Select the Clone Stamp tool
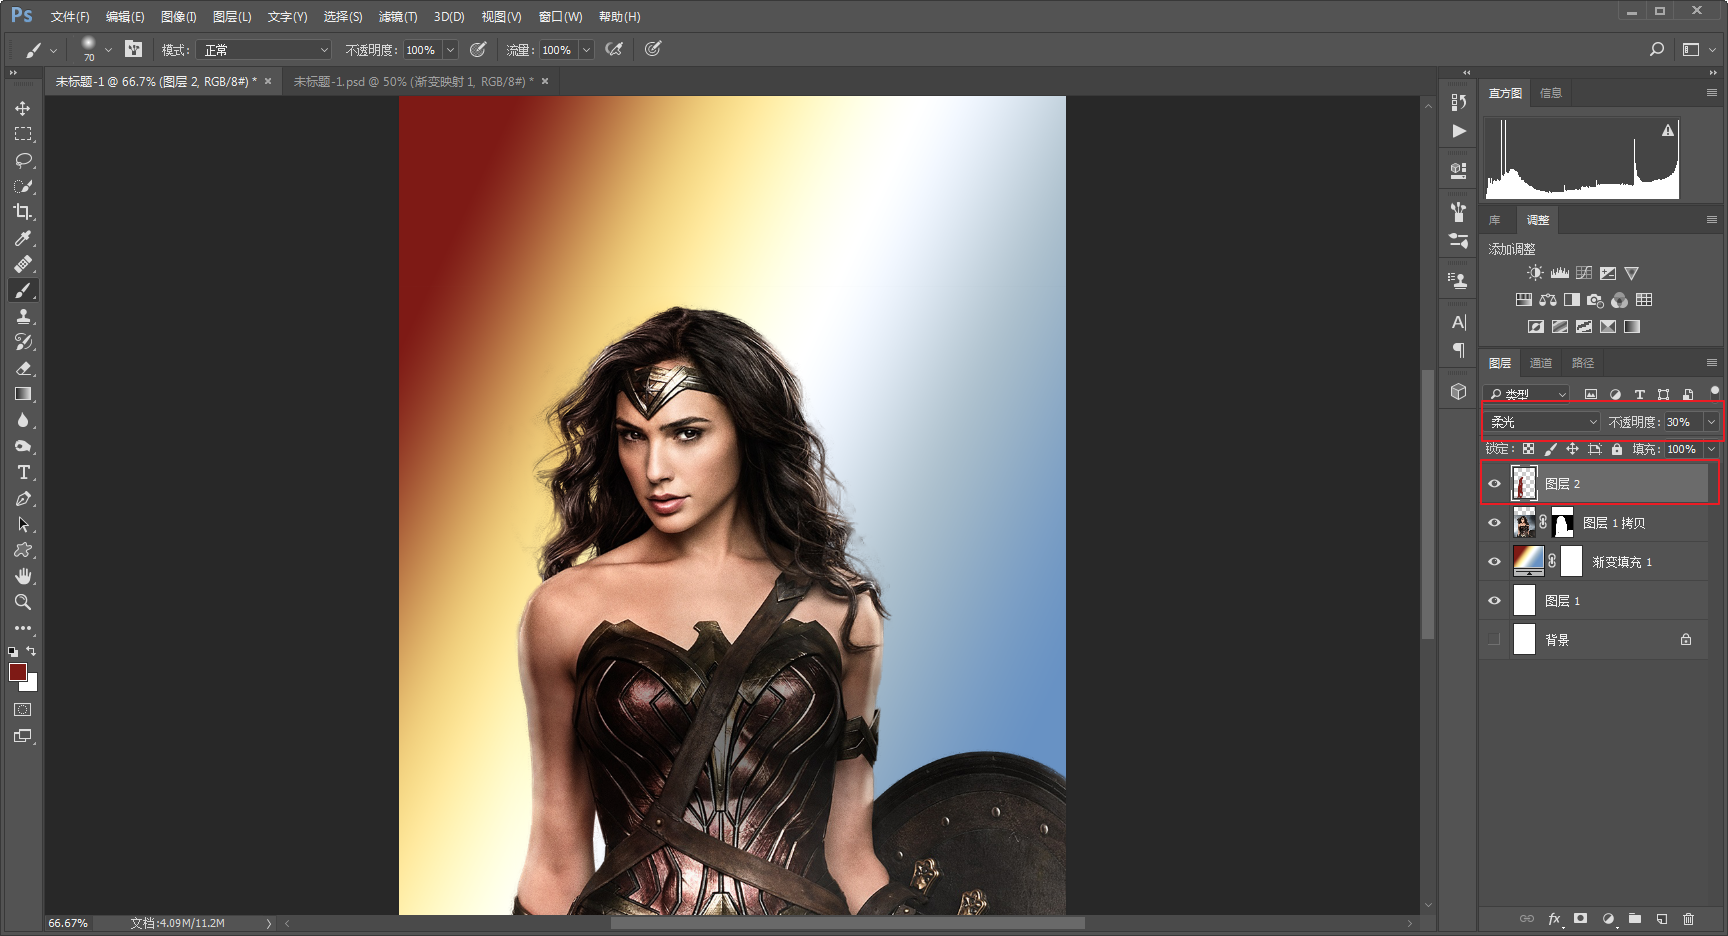The height and width of the screenshot is (936, 1728). point(23,316)
